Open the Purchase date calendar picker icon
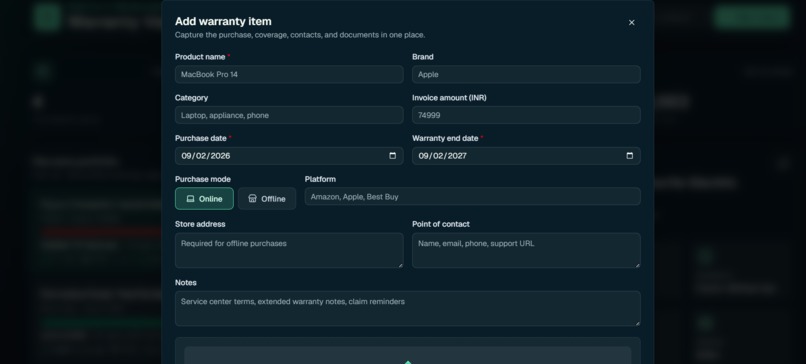This screenshot has width=806, height=364. click(393, 156)
